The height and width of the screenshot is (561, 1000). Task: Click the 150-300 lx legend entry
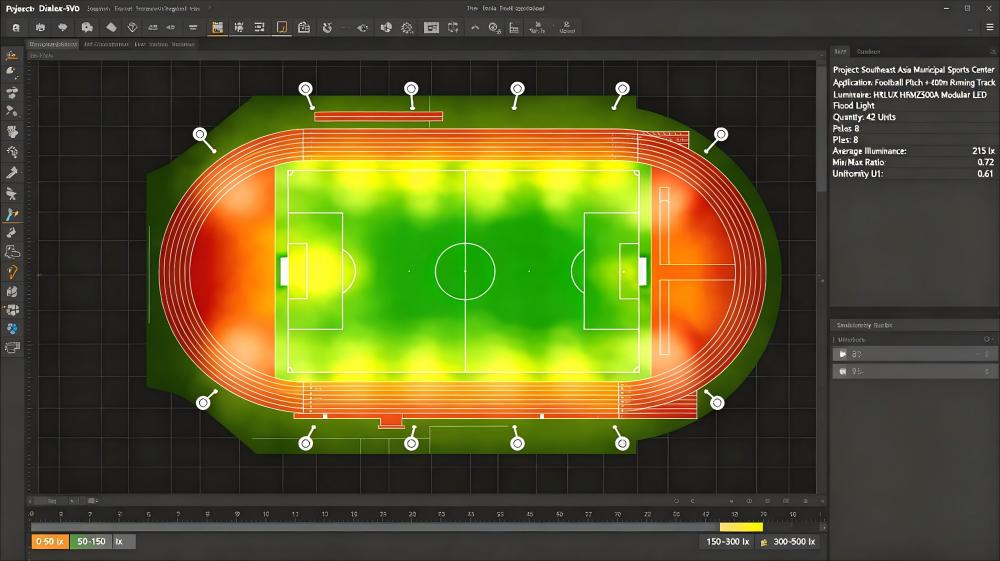pos(727,542)
